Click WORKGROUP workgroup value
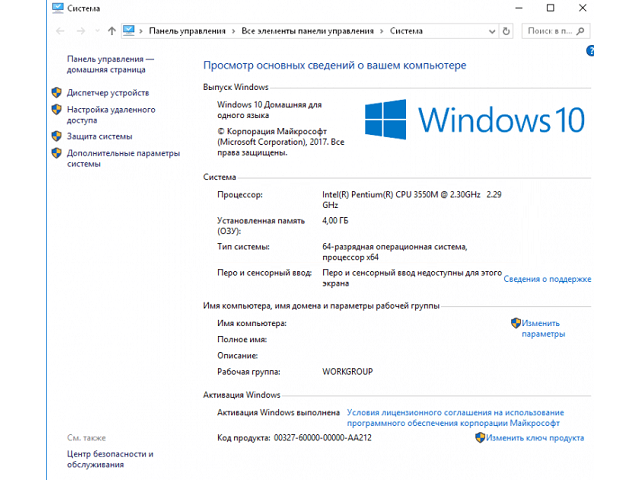Screen dimensions: 640x480 (x=347, y=372)
